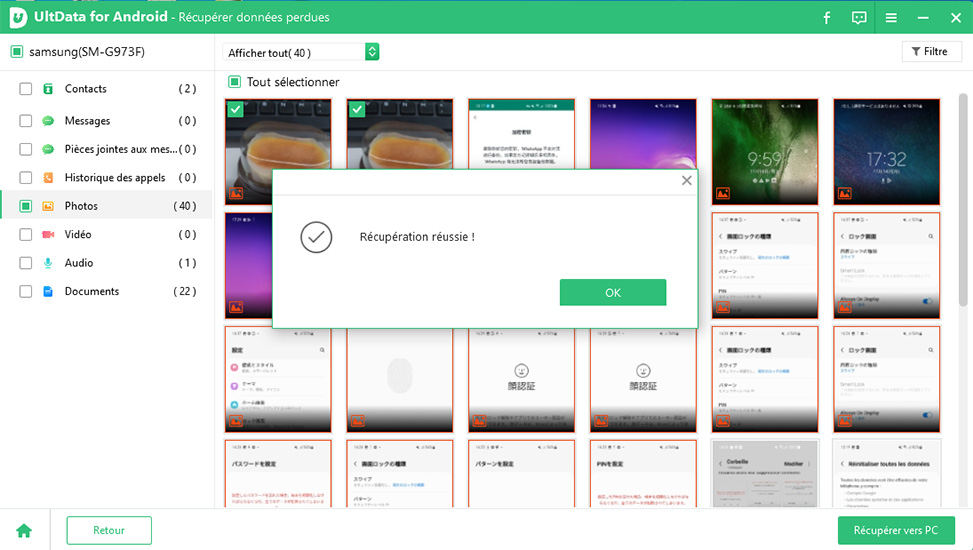Click the image icon on 9:59 thumbnail
The height and width of the screenshot is (550, 973).
coord(723,194)
